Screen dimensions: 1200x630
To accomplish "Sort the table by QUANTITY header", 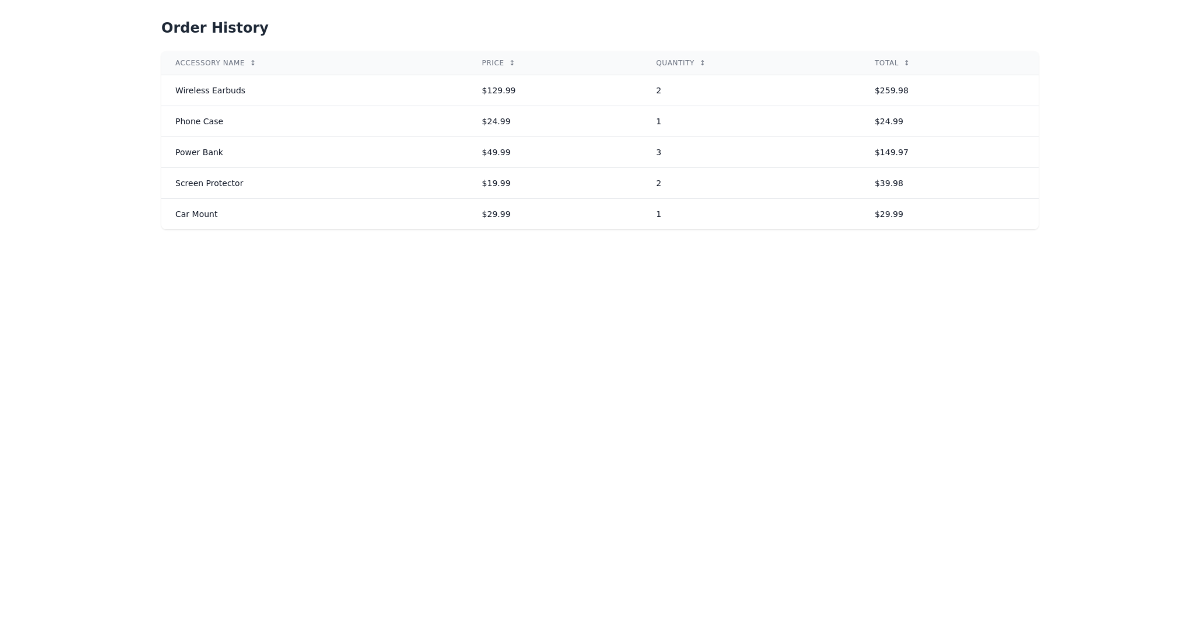I will tap(676, 62).
